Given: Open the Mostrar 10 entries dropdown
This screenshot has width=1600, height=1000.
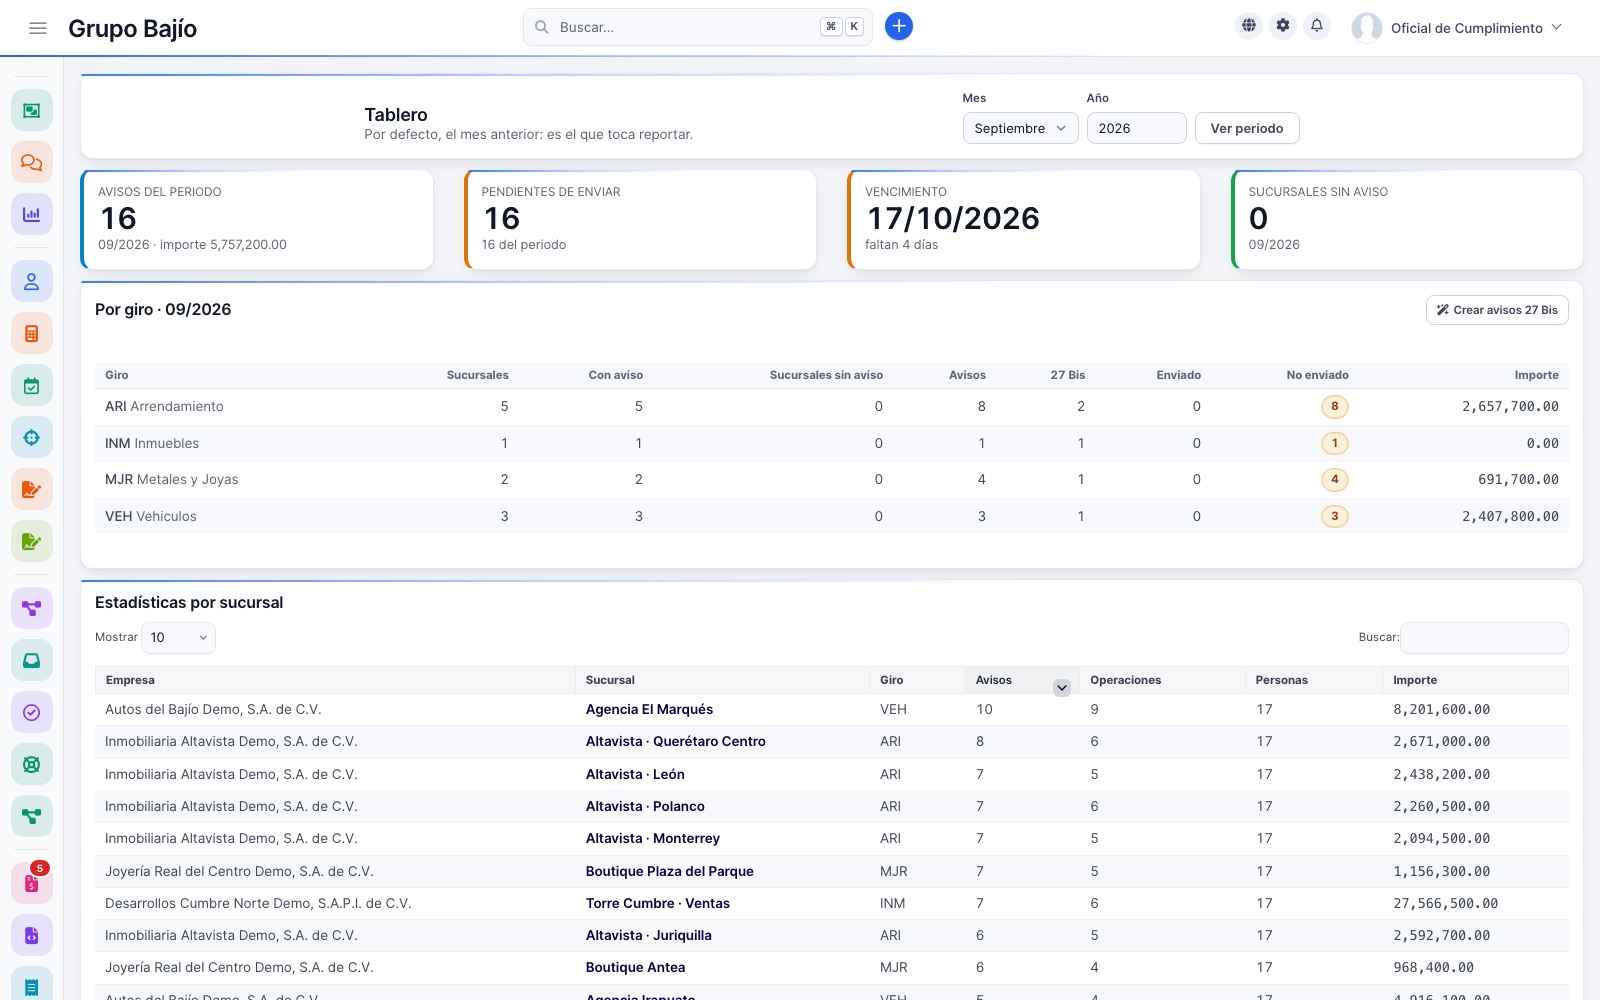Looking at the screenshot, I should 179,637.
